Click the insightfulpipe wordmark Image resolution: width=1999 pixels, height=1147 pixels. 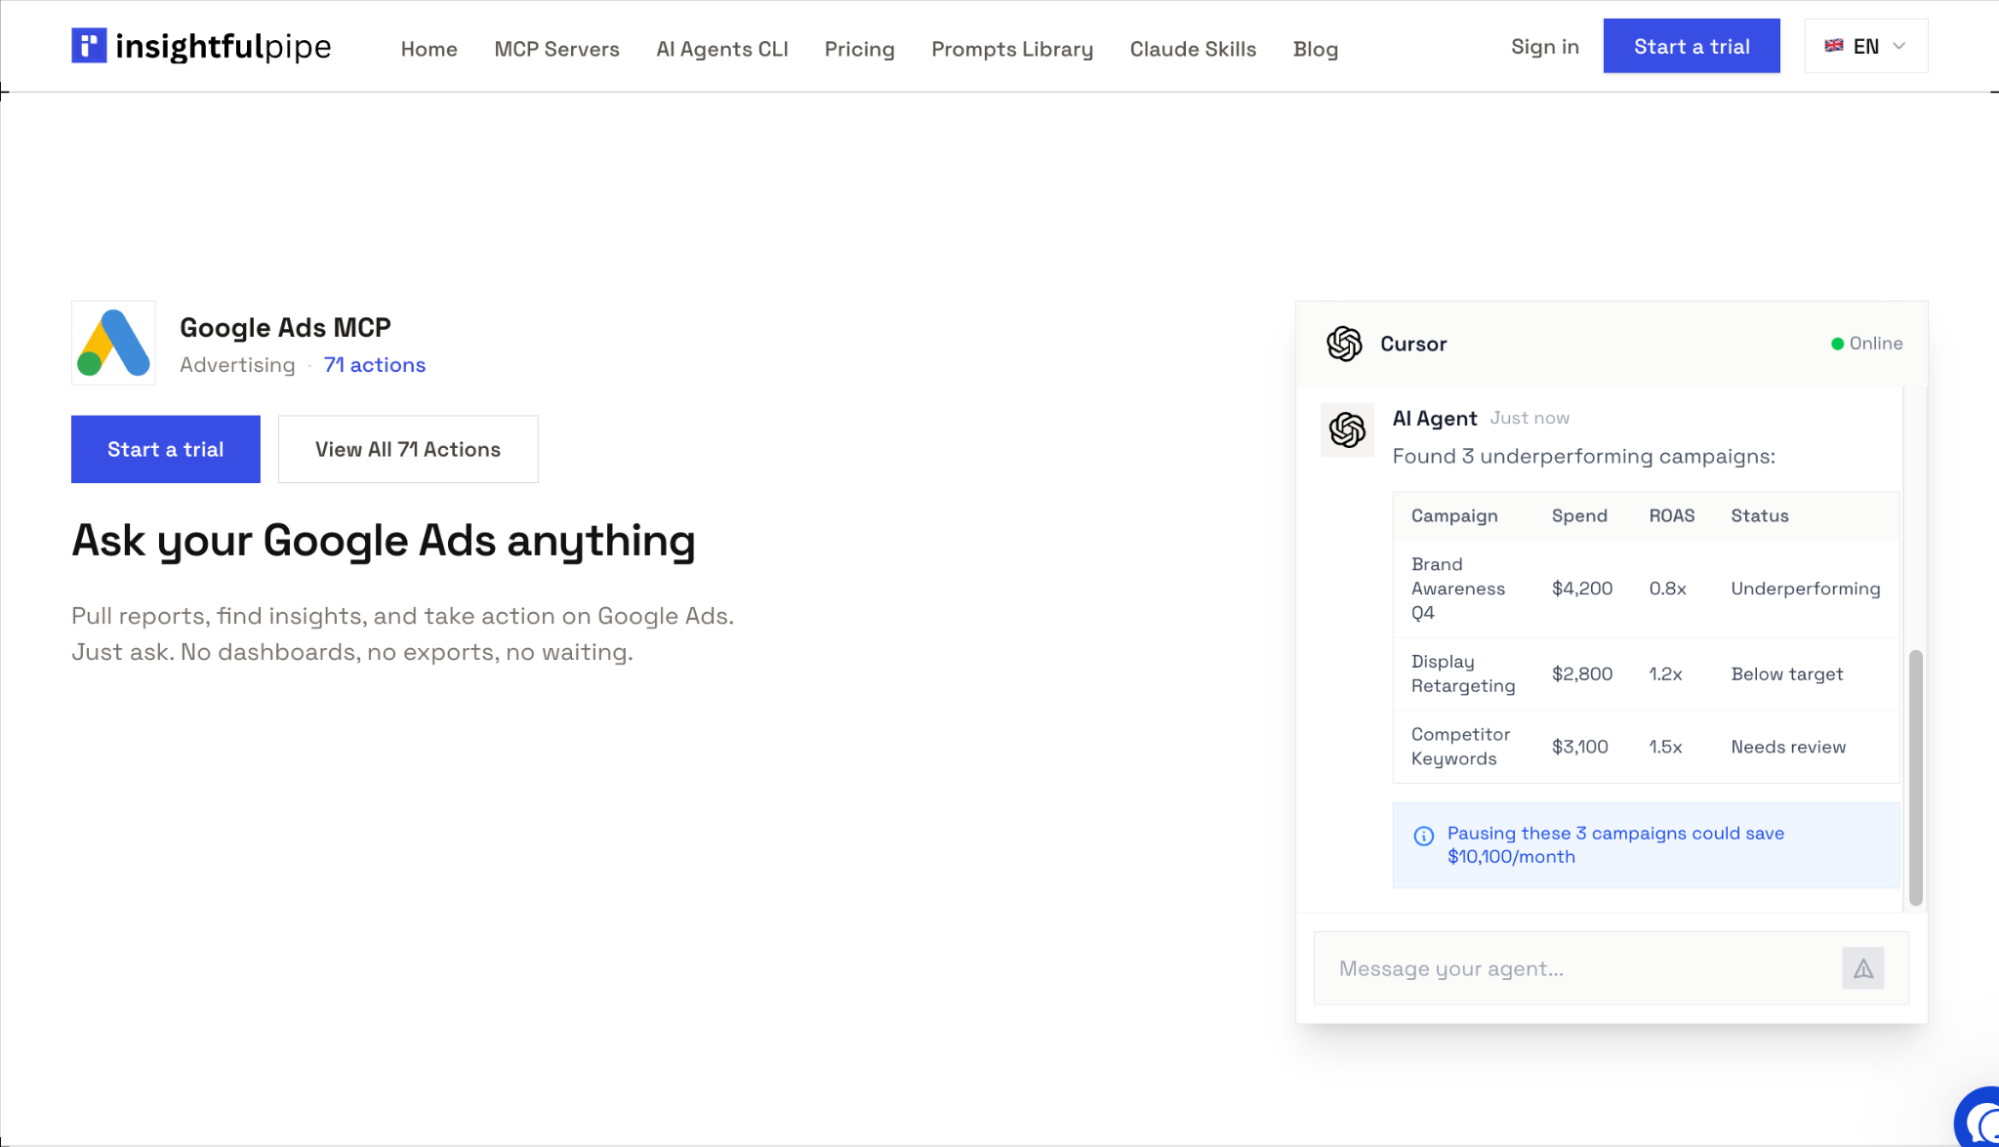pyautogui.click(x=223, y=46)
